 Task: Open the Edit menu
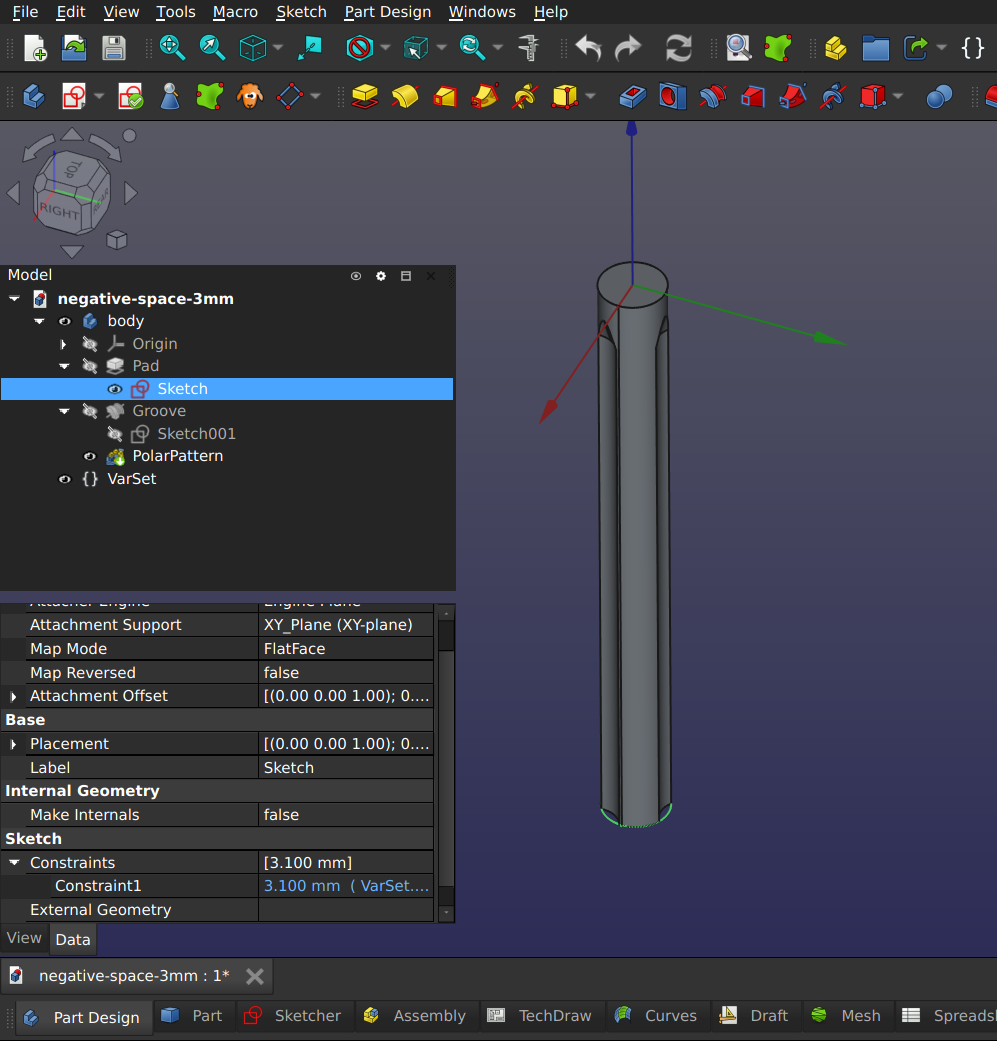point(70,12)
